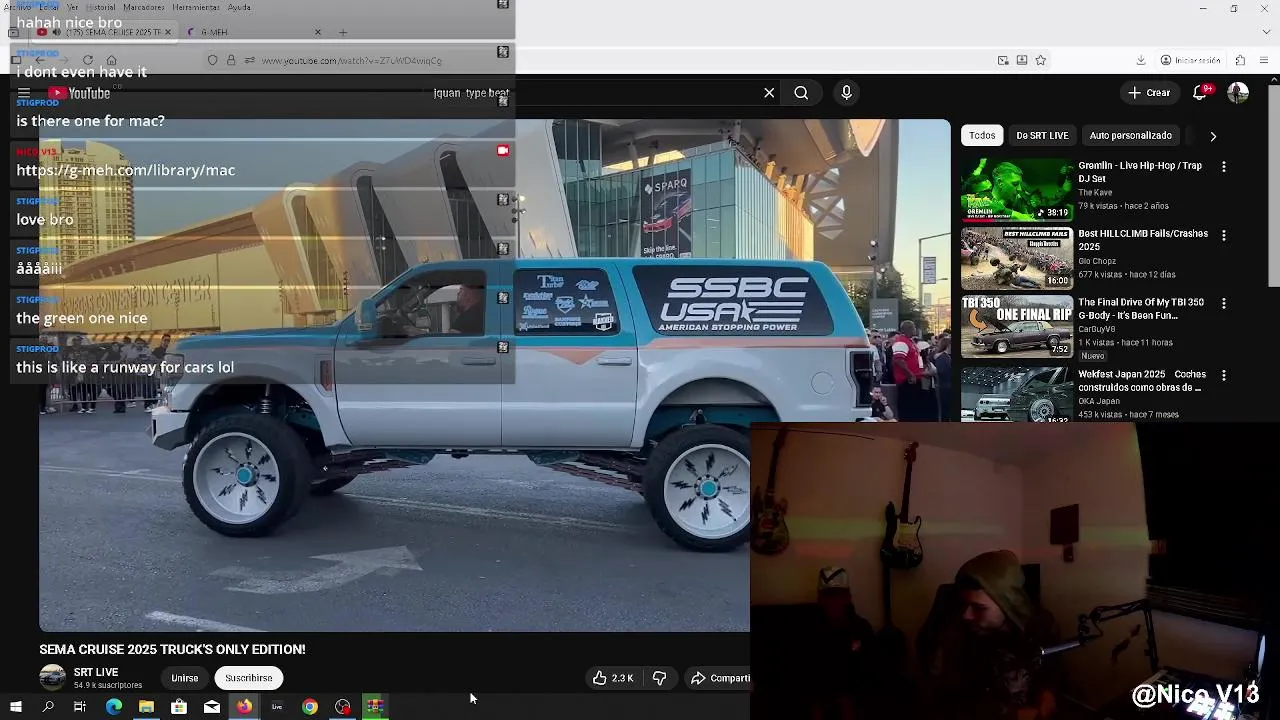This screenshot has width=1280, height=720.
Task: Open the g-meh.com/library/mac chat link
Action: point(126,170)
